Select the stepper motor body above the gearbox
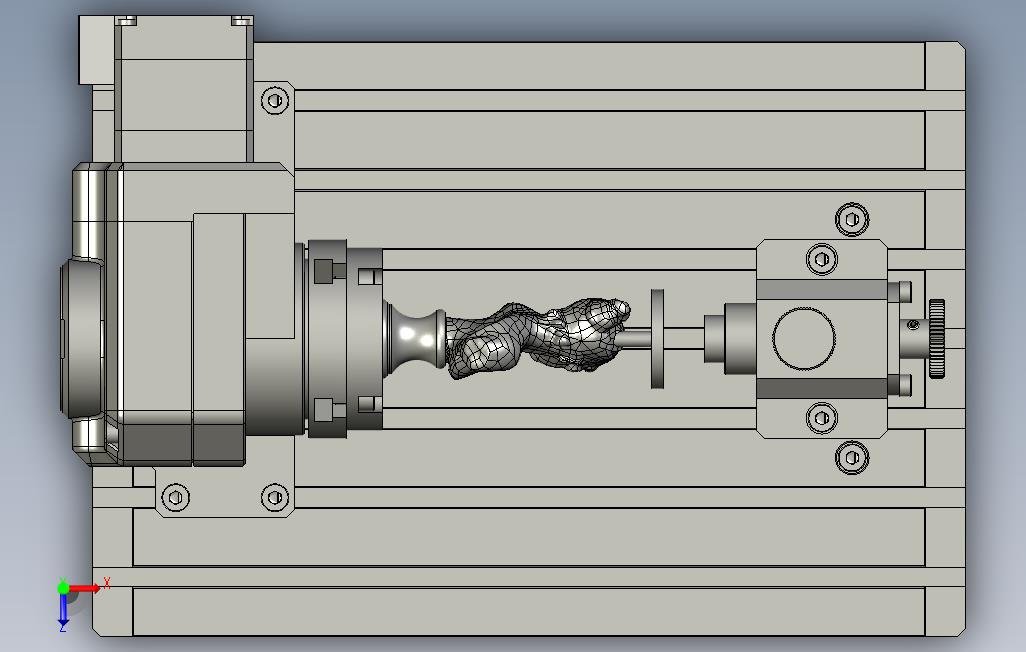1026x652 pixels. click(x=184, y=89)
